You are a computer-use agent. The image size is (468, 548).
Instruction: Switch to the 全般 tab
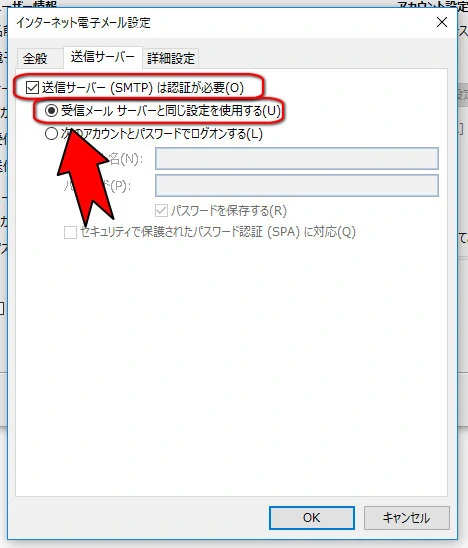(x=35, y=58)
